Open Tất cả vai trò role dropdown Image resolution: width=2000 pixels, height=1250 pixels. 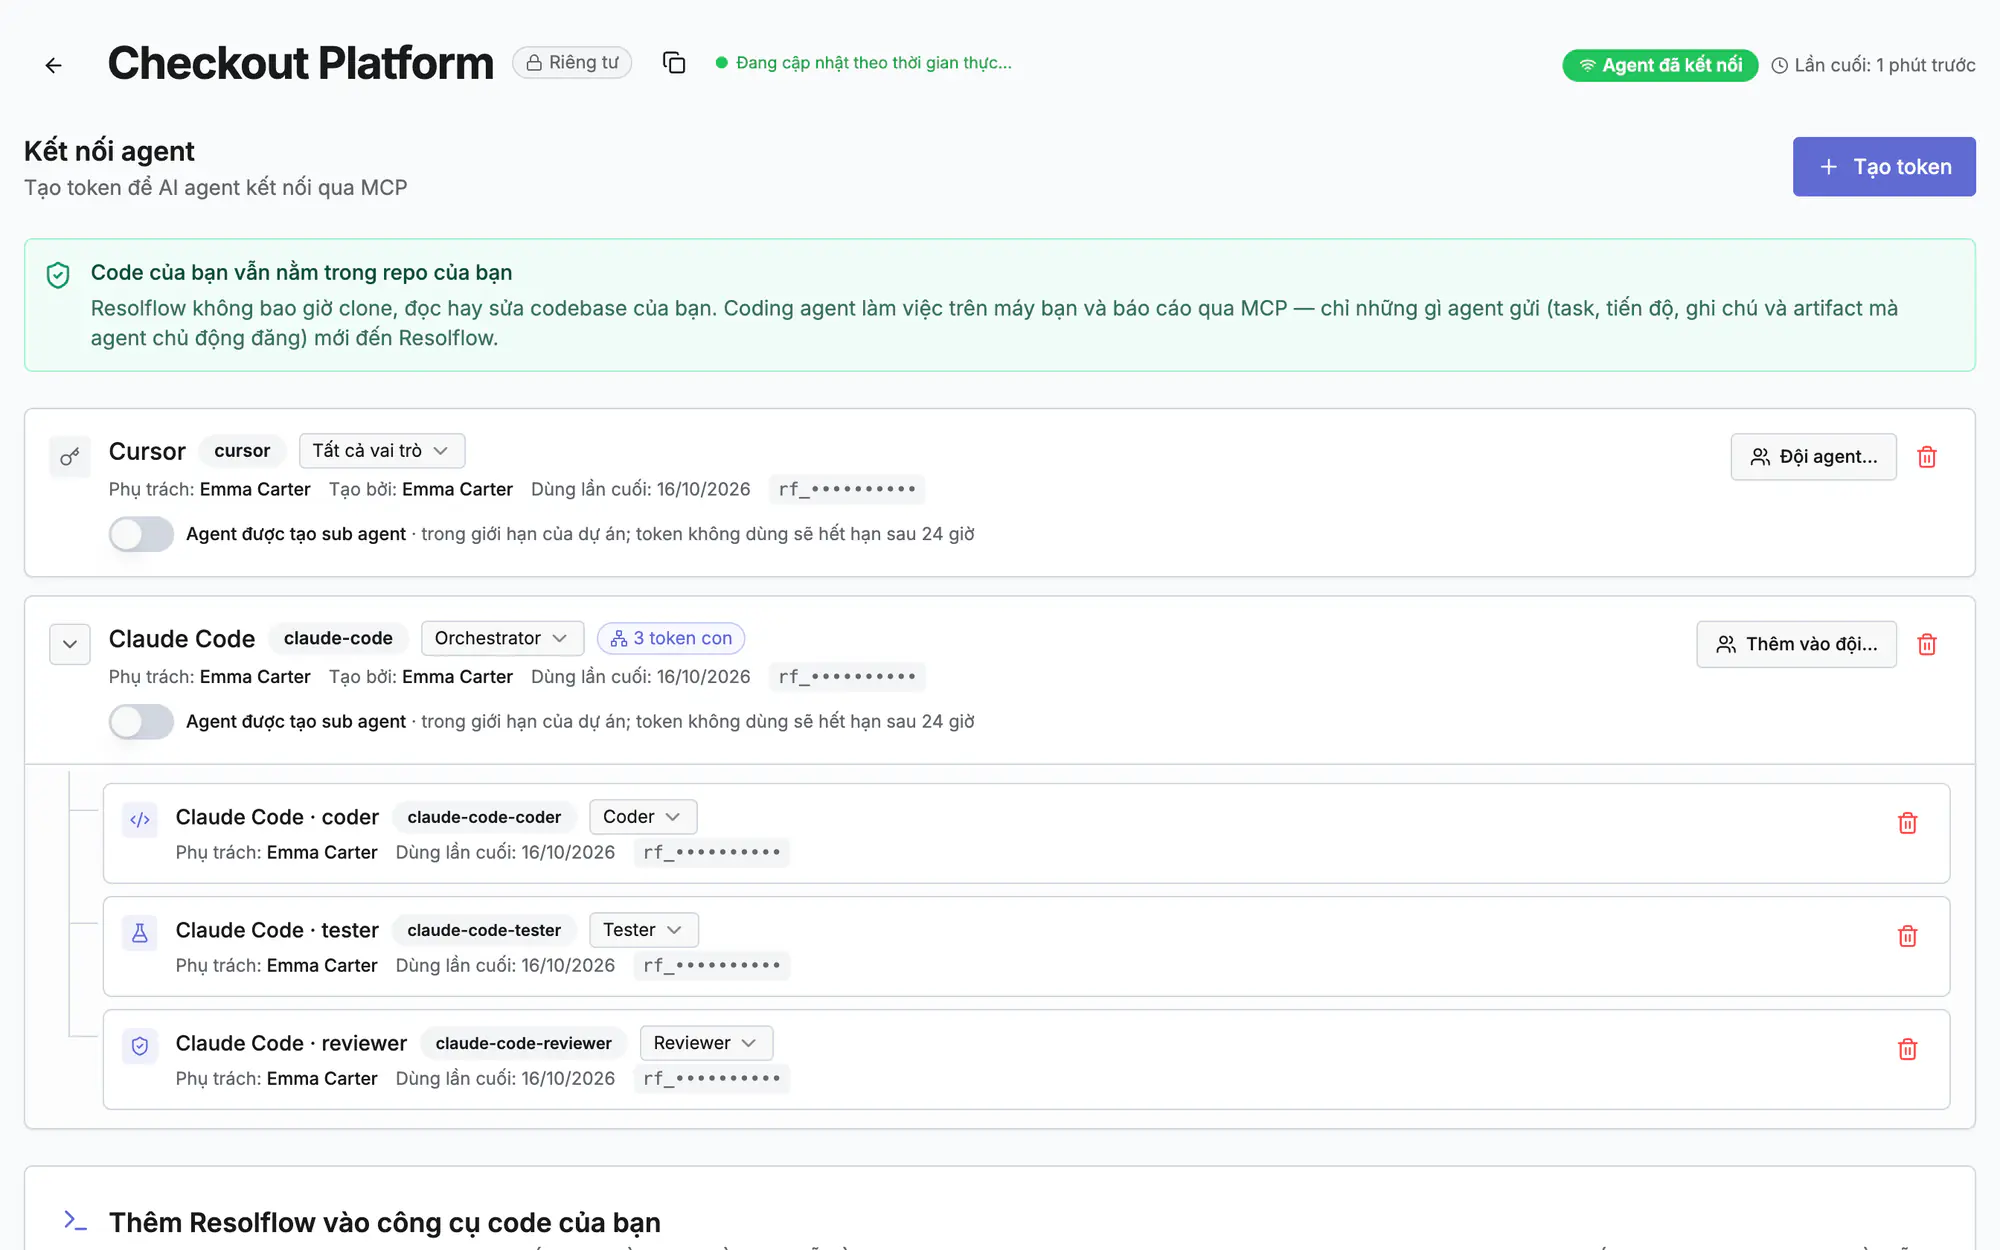382,451
